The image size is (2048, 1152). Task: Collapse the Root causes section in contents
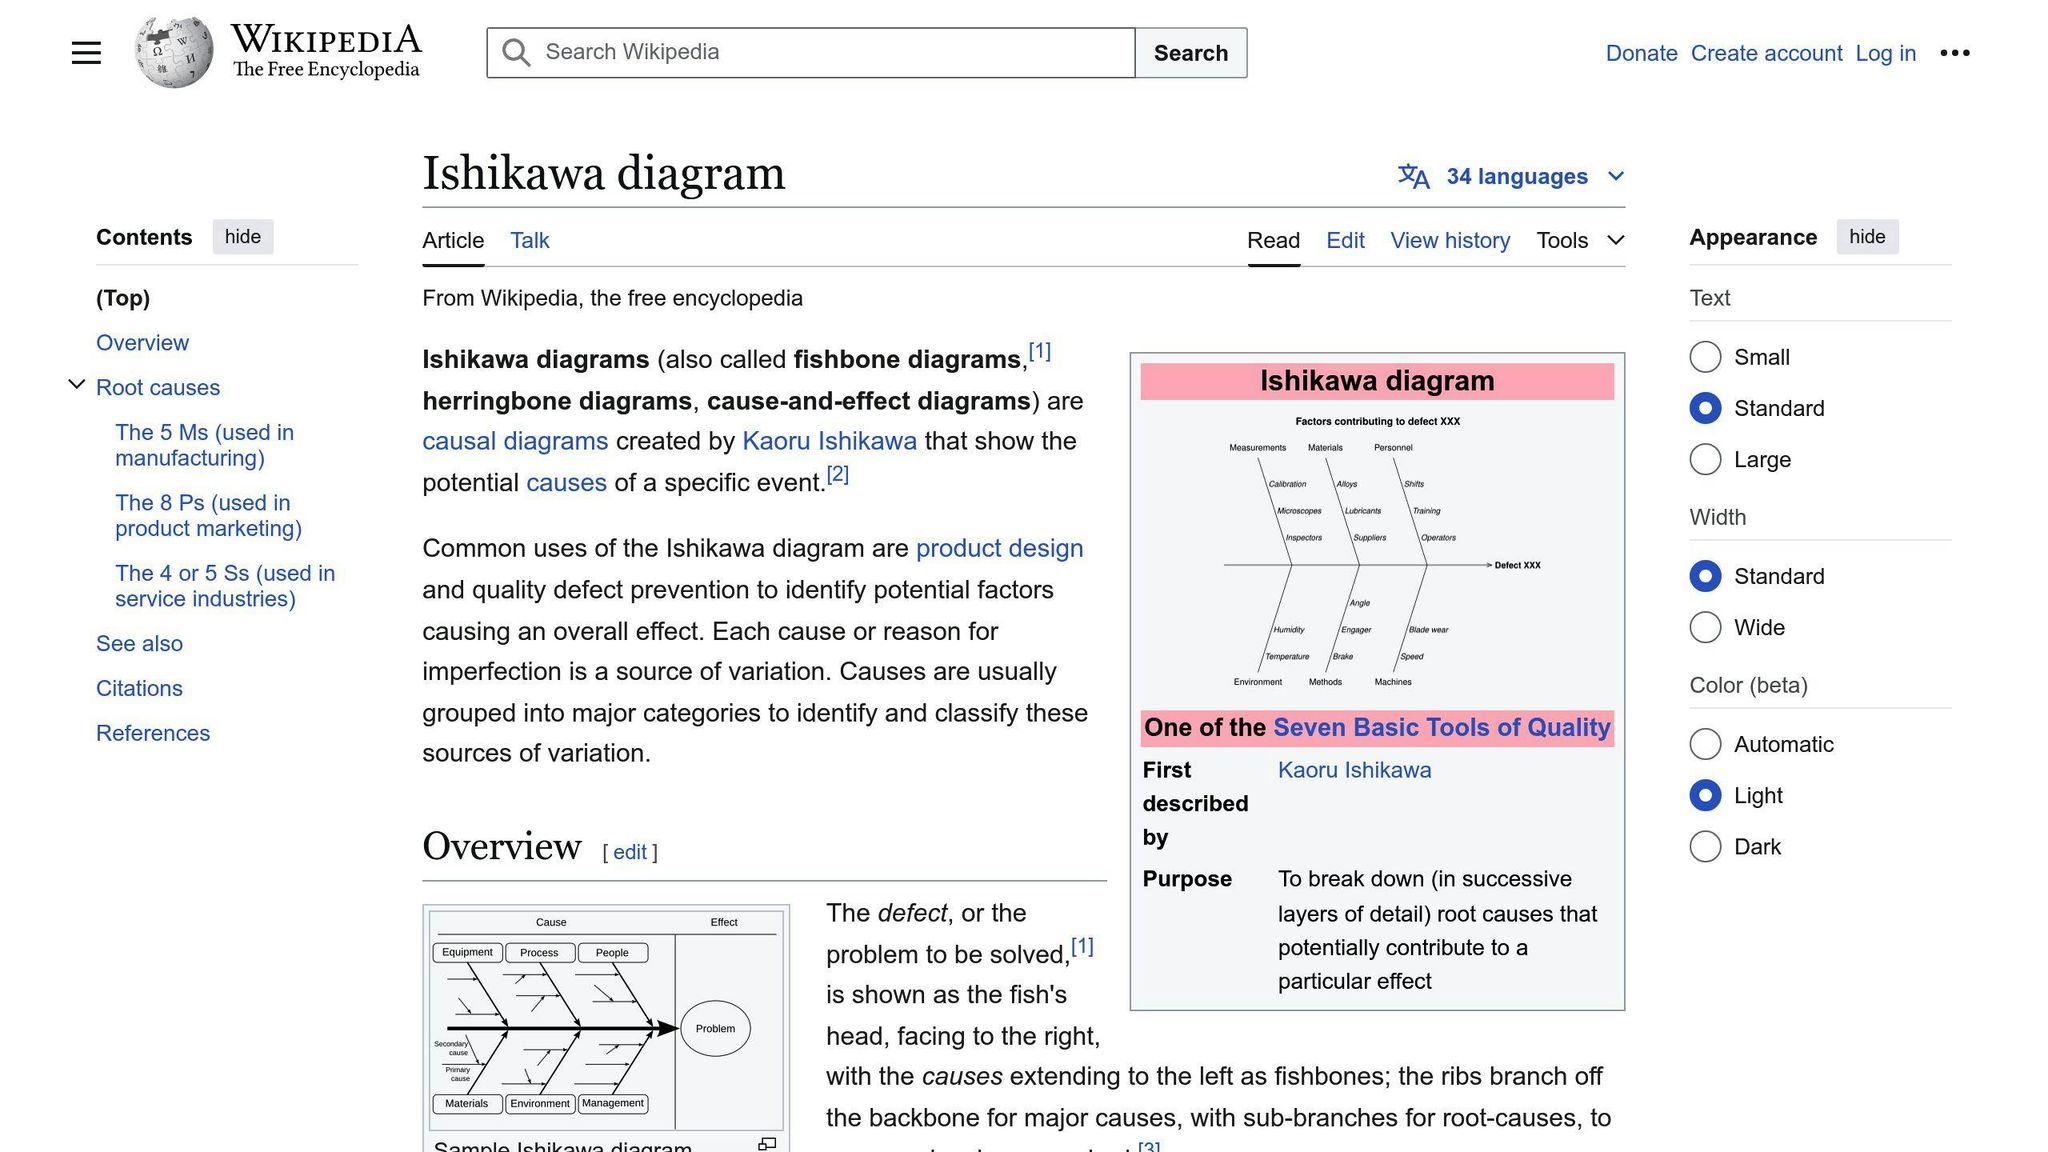(76, 385)
